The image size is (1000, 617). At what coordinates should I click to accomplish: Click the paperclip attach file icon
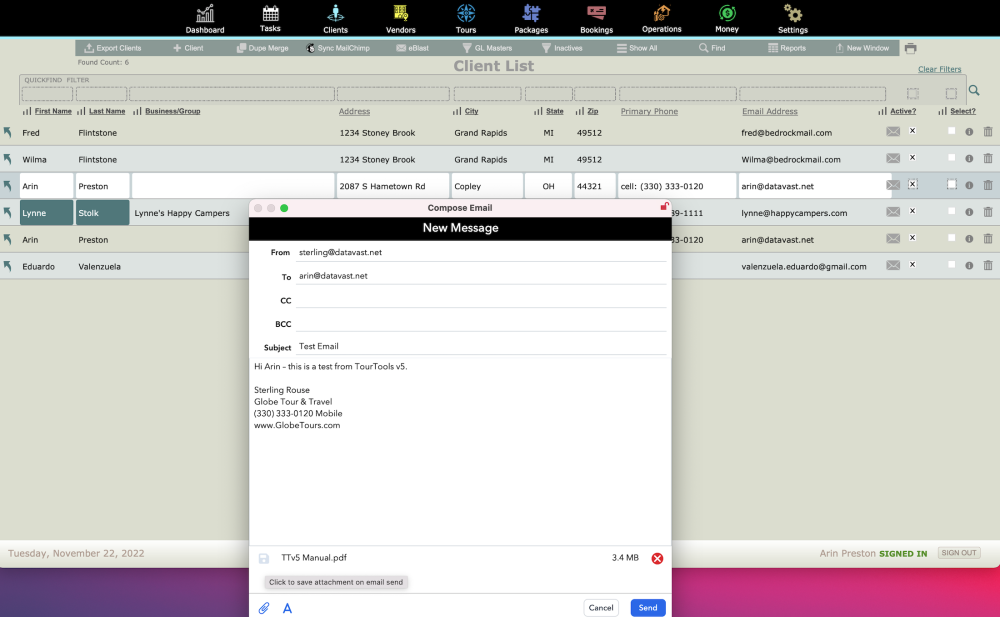(x=264, y=608)
